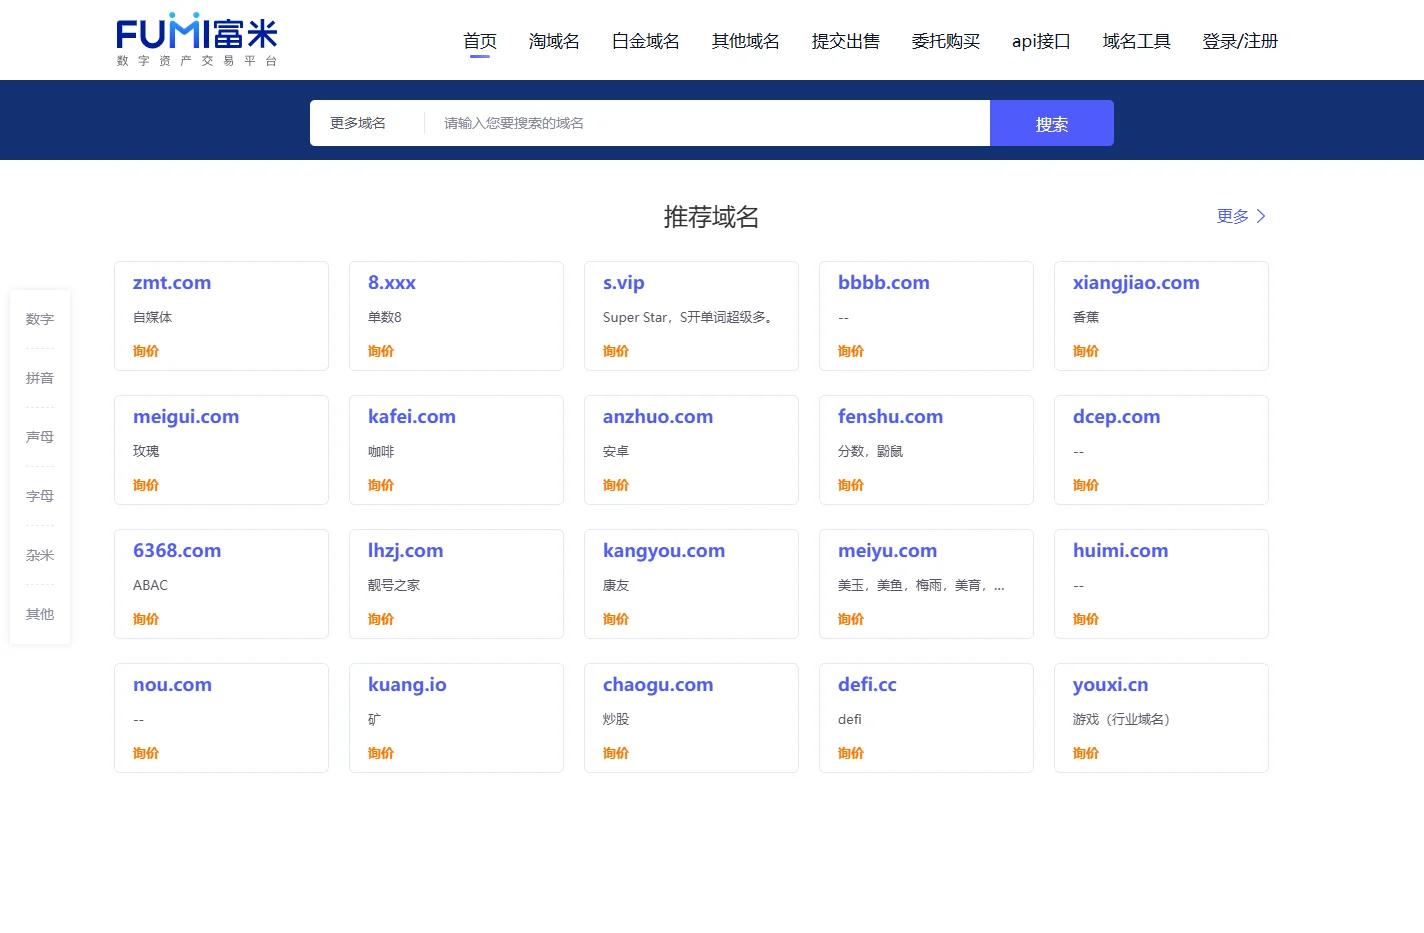Open the bbbb.com domain link
The width and height of the screenshot is (1424, 933).
click(x=884, y=283)
